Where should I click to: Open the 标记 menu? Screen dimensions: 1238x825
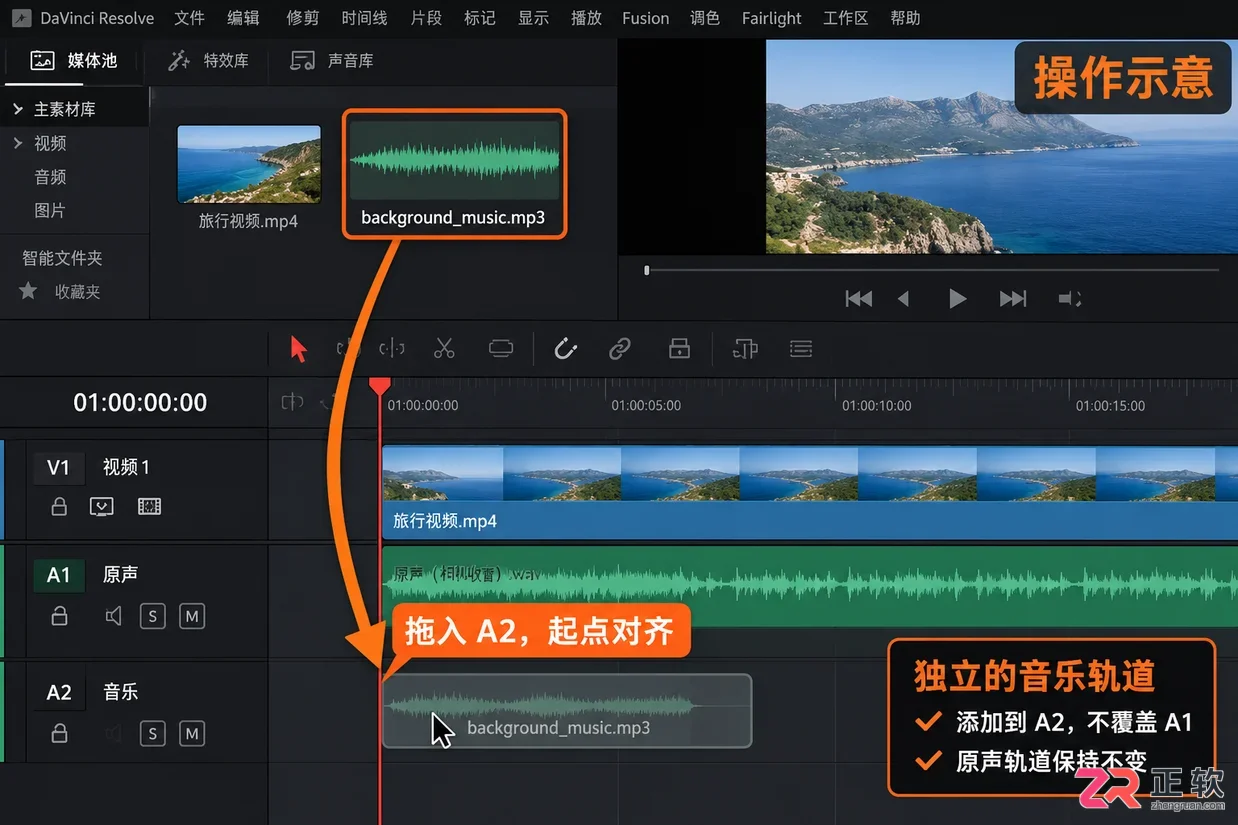480,18
